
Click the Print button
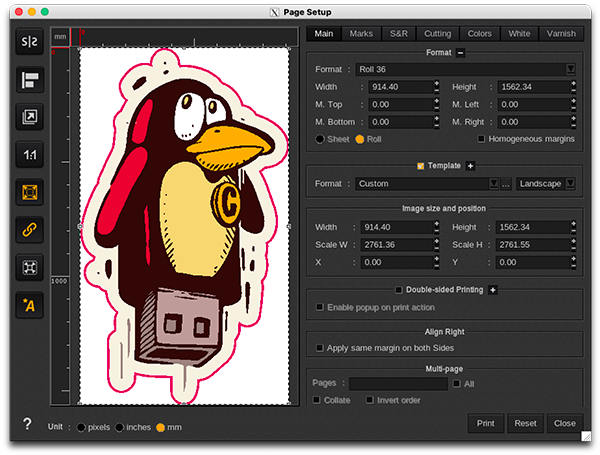485,423
